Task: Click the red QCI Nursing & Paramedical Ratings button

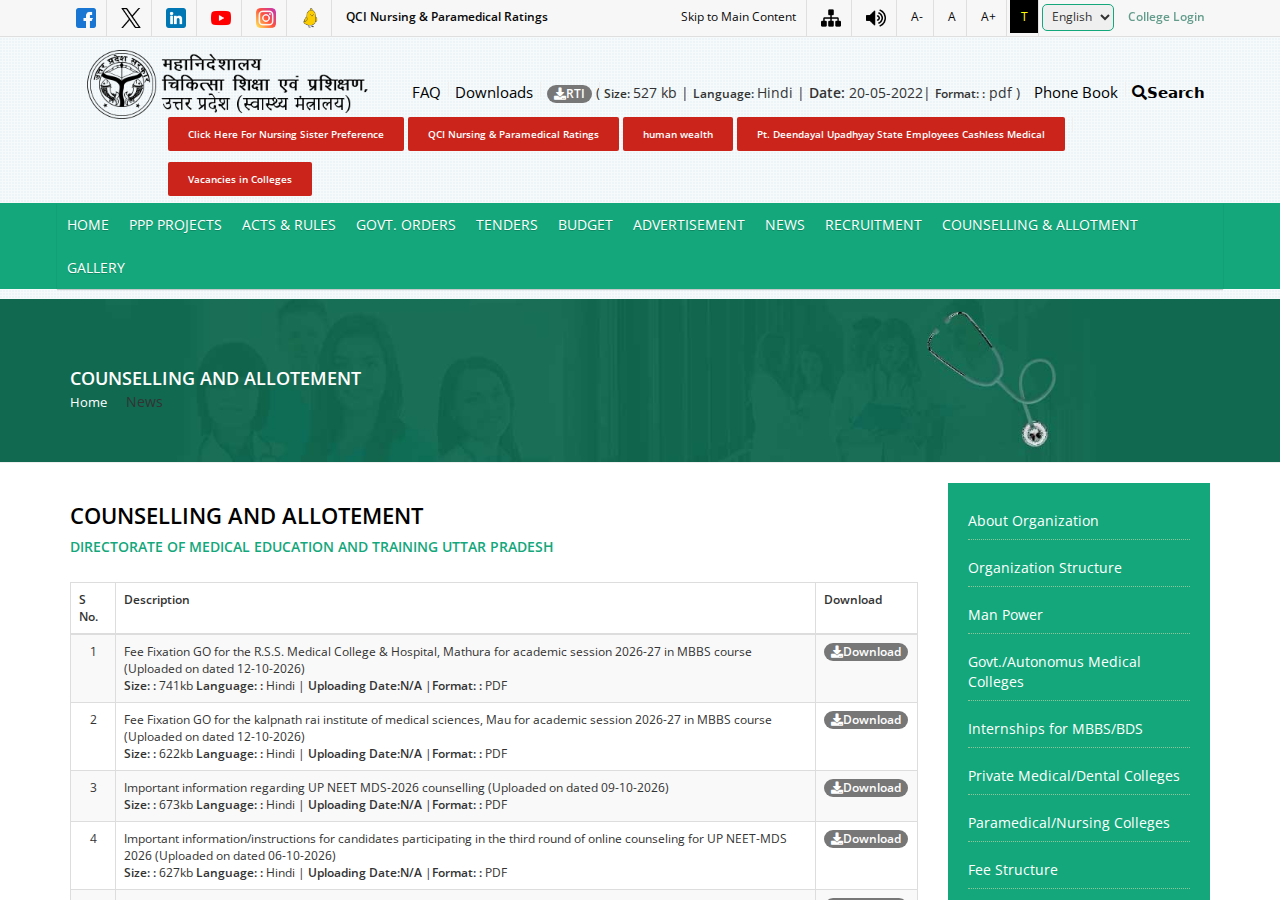Action: (513, 134)
